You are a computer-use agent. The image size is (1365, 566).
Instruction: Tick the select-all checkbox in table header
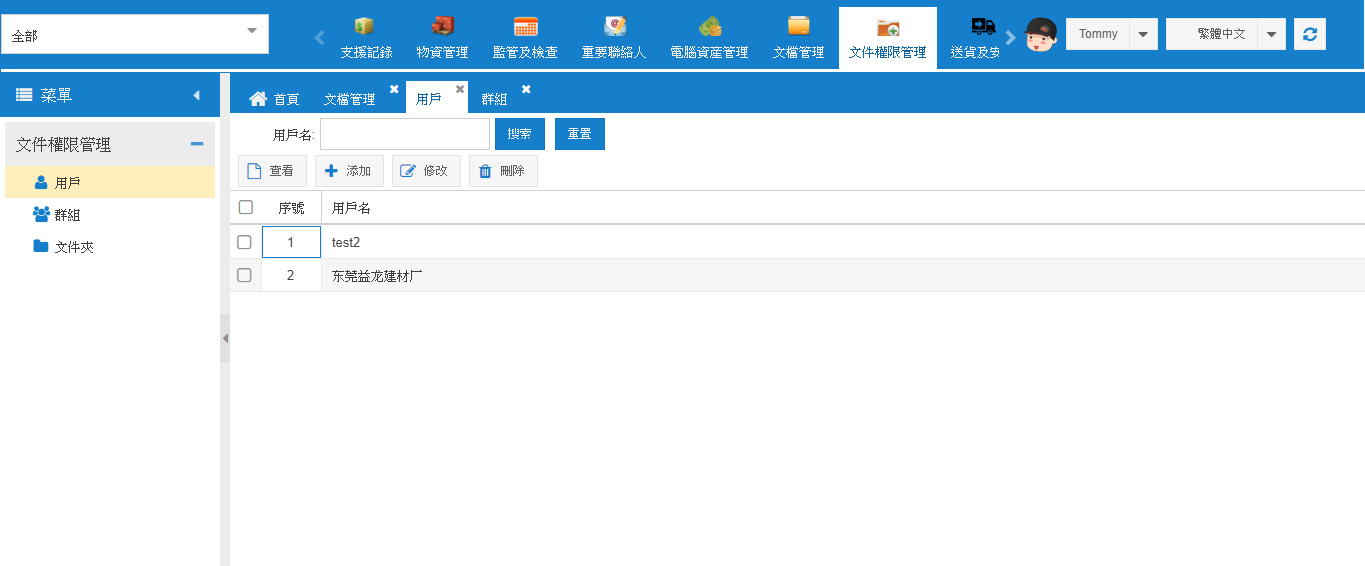[246, 207]
